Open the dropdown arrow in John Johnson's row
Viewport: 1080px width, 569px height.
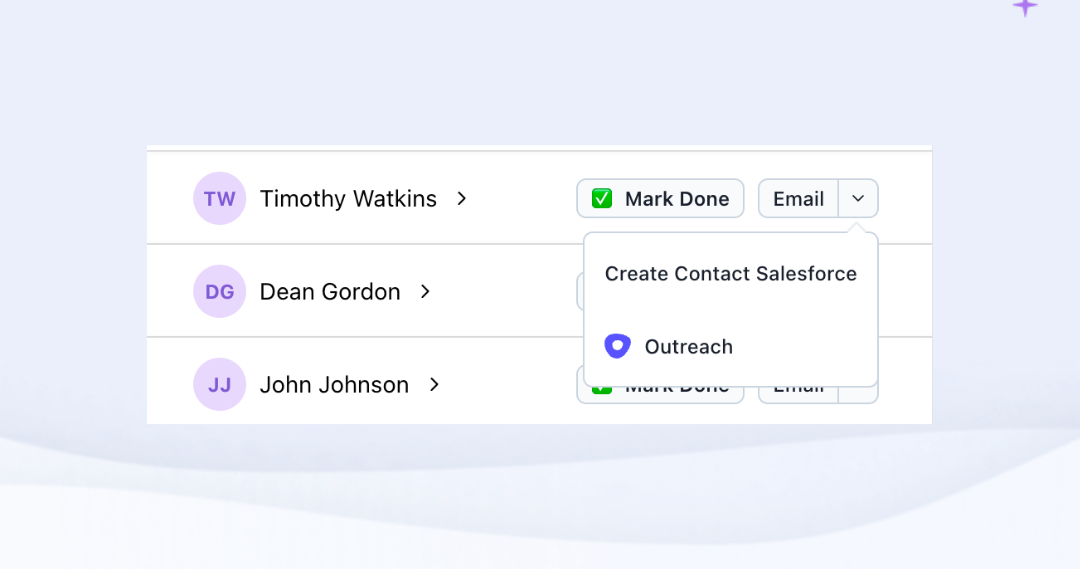tap(858, 393)
